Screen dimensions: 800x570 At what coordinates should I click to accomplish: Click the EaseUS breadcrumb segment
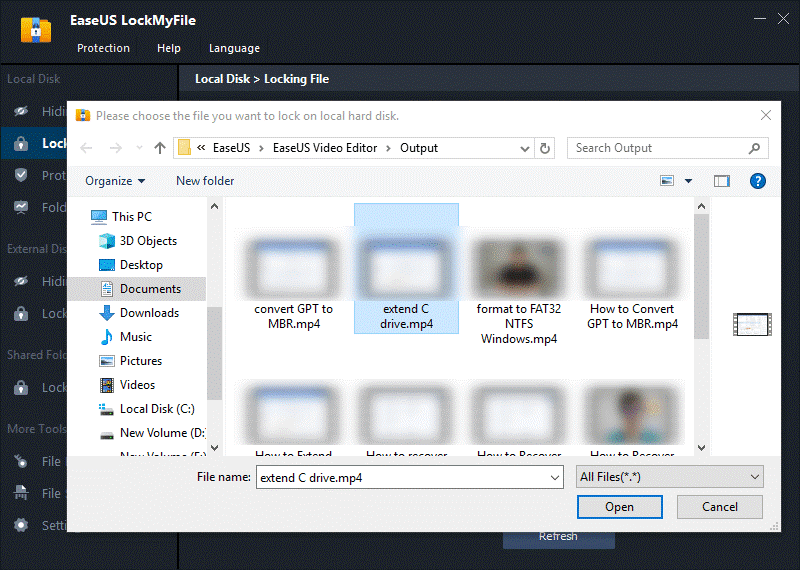[x=231, y=148]
